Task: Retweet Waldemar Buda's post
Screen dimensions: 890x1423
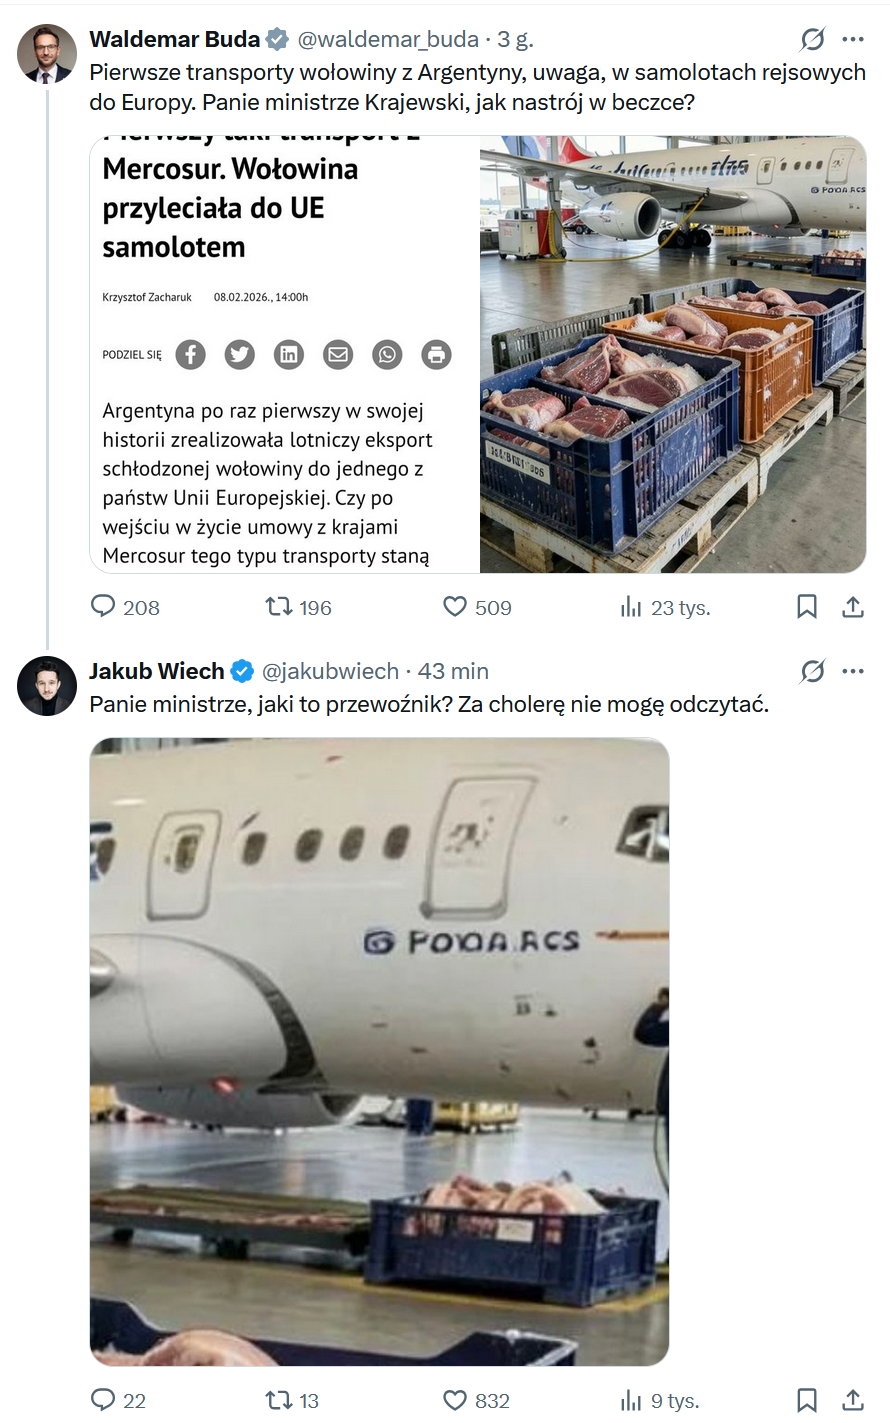Action: coord(278,607)
